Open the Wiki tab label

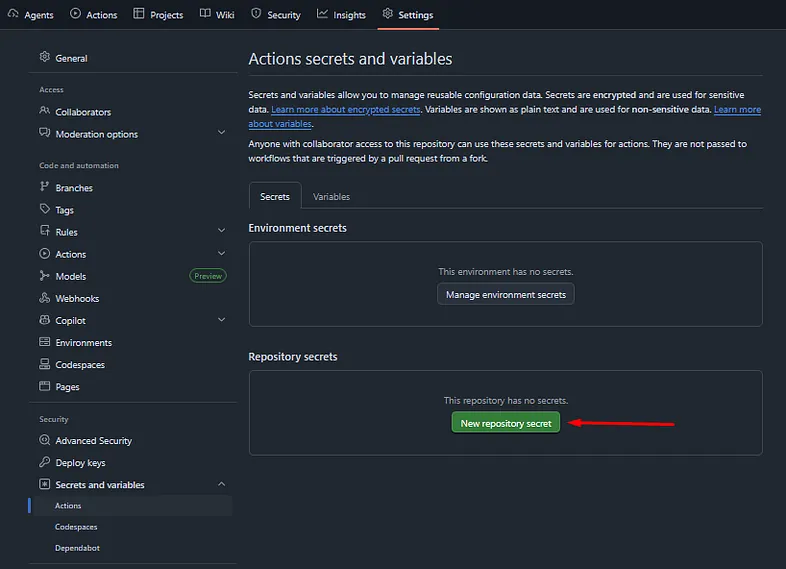pos(225,16)
